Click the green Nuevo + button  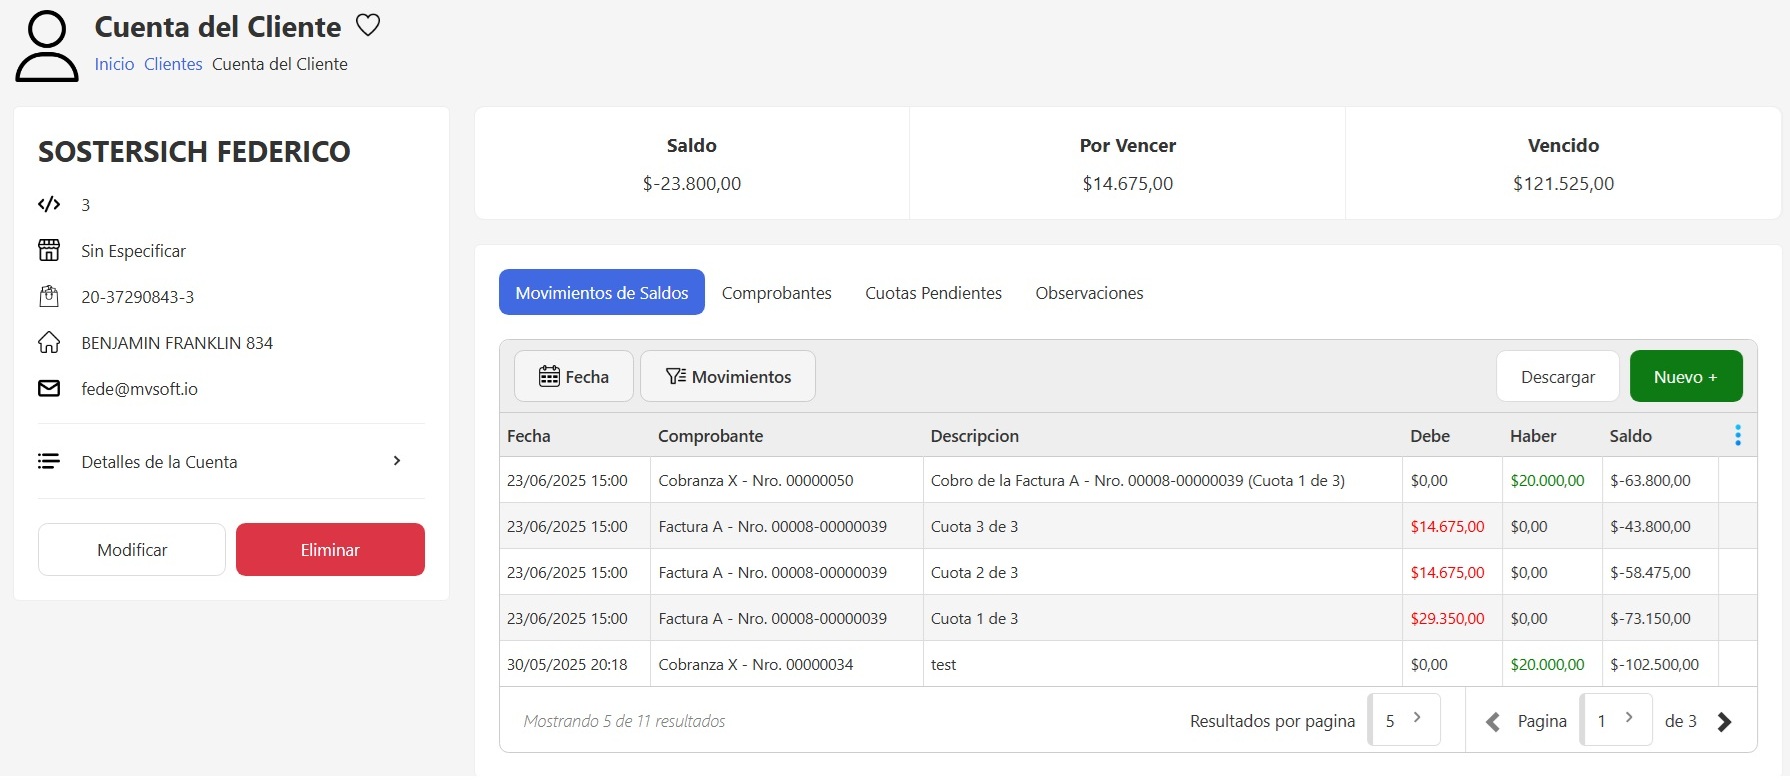pyautogui.click(x=1685, y=377)
